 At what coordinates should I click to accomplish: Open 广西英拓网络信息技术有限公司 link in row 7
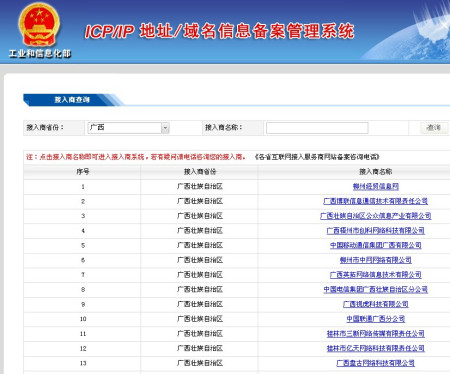pyautogui.click(x=376, y=275)
